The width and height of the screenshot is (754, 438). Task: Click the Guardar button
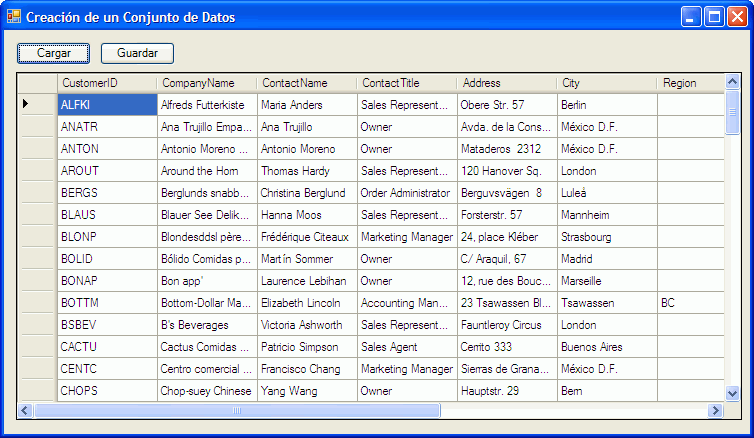point(137,53)
